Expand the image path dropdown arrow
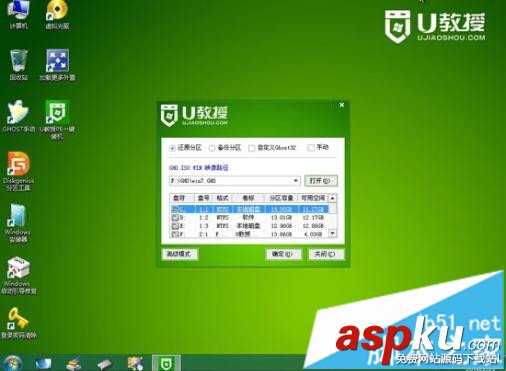 point(296,181)
